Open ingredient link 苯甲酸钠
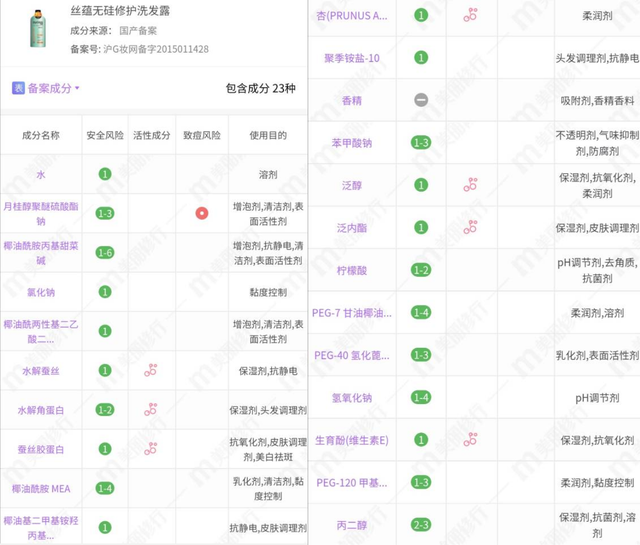640x545 pixels. coord(352,143)
